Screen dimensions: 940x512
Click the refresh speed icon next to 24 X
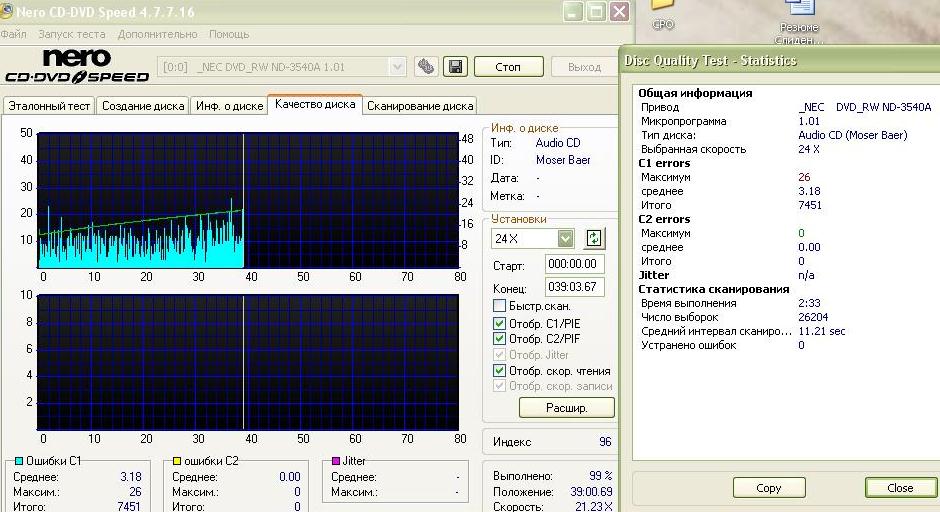[x=594, y=238]
